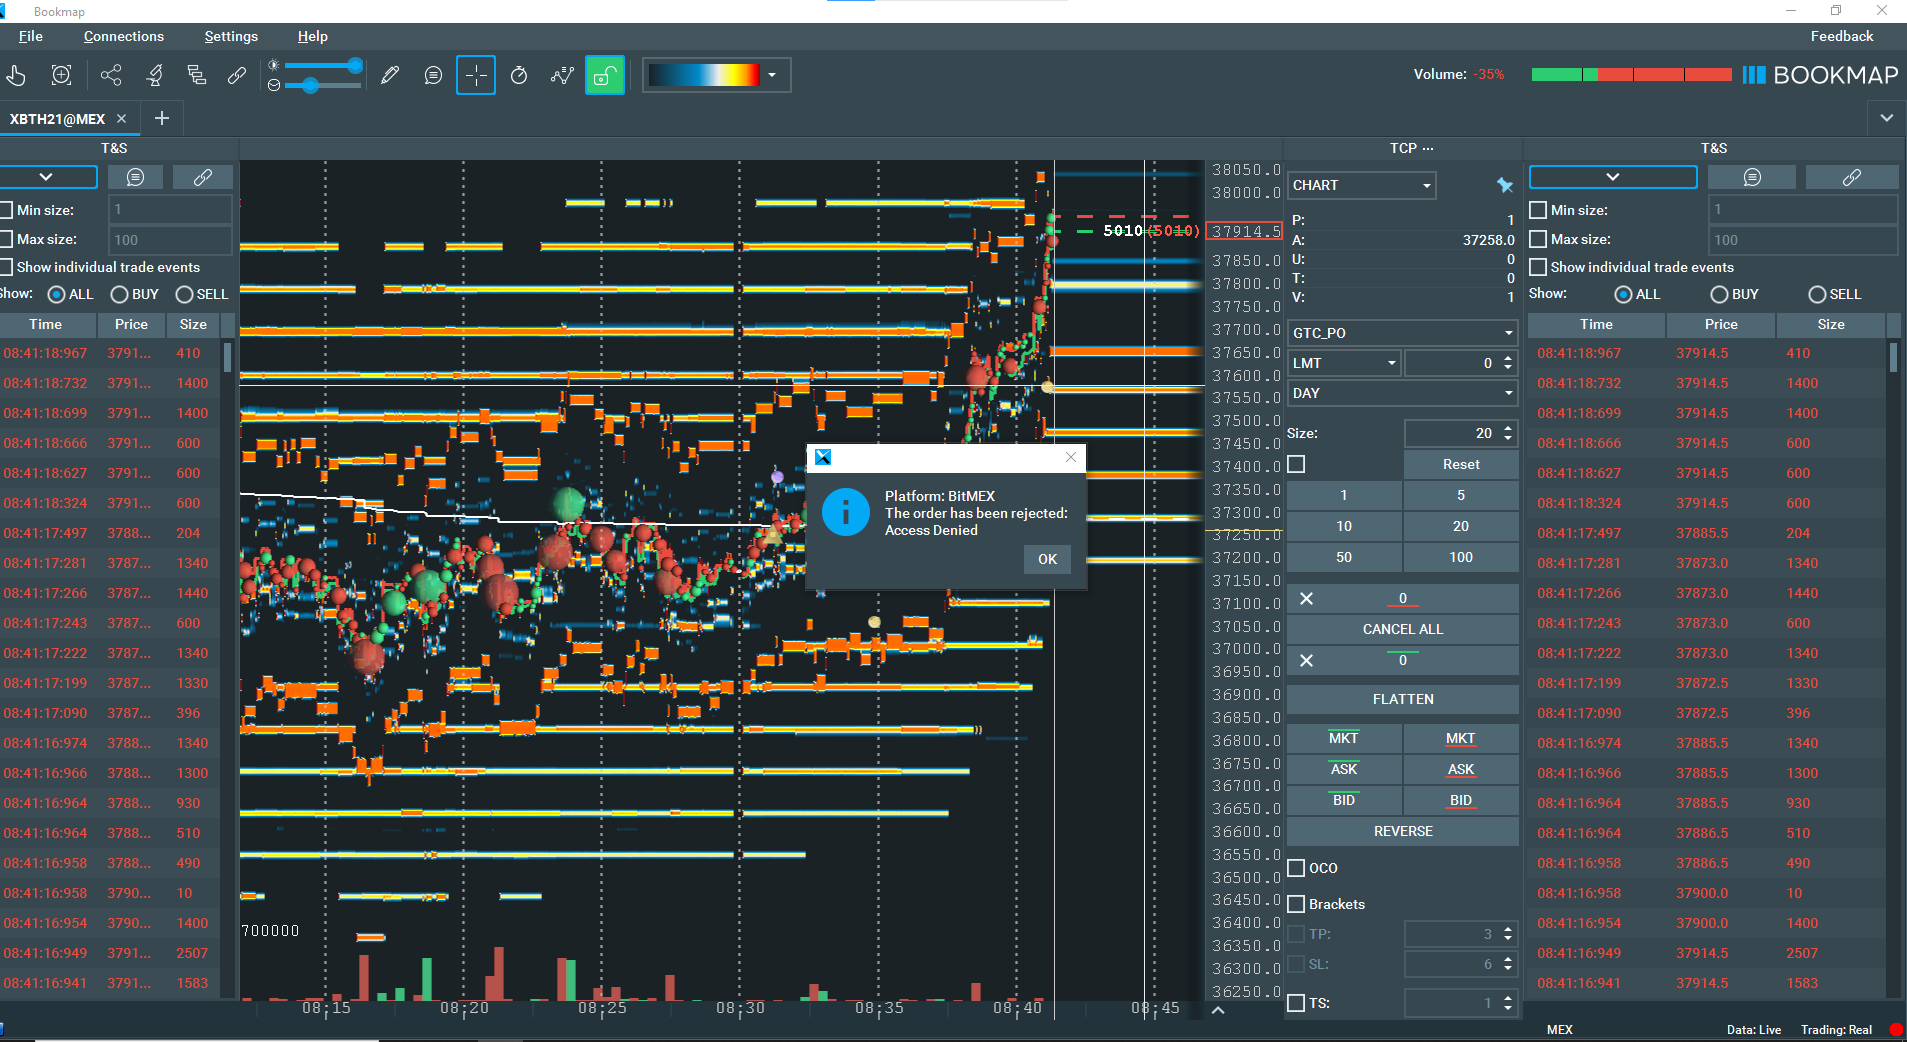Screen dimensions: 1907x1042
Task: Open the CHART dropdown in TCP panel
Action: [x=1362, y=185]
